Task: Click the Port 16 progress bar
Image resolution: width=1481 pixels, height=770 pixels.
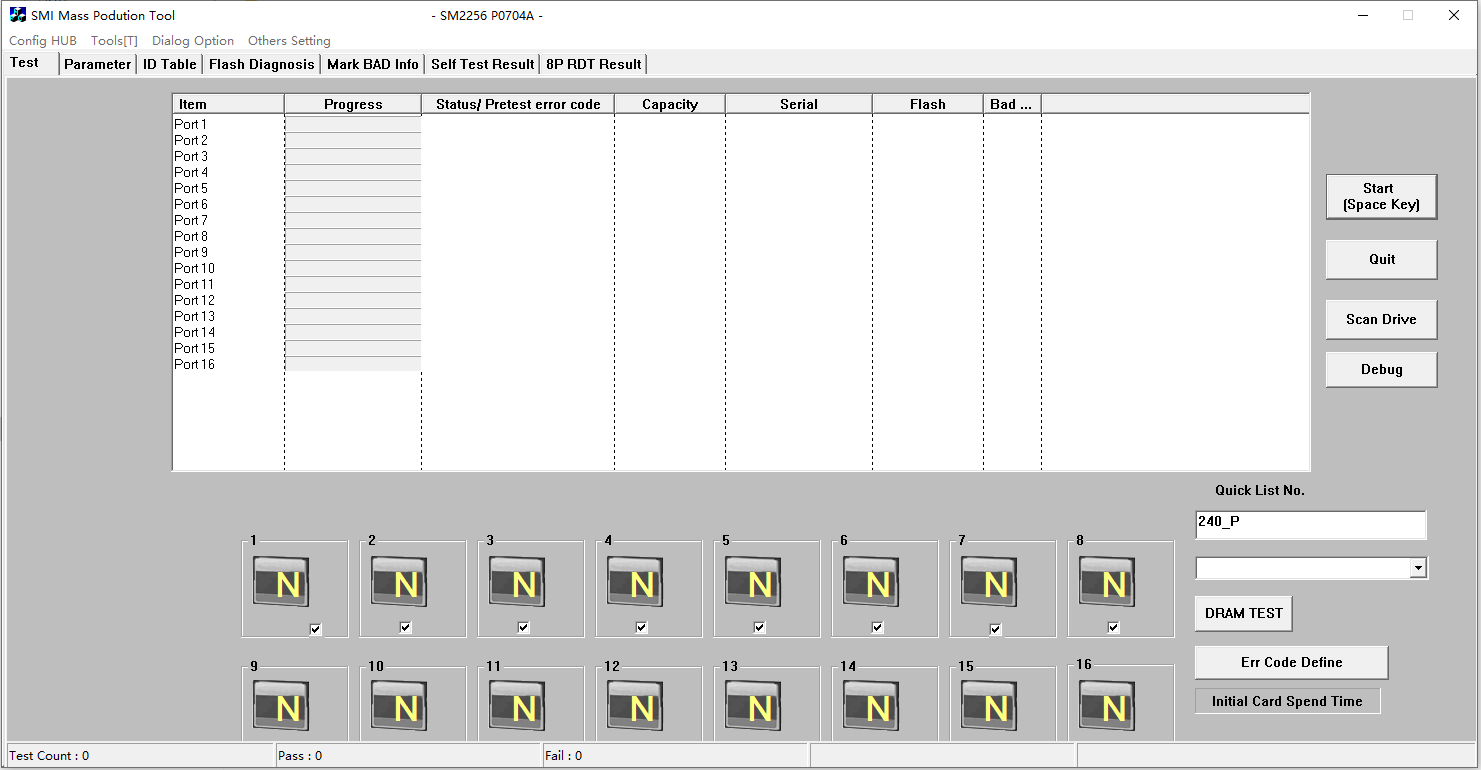Action: coord(353,364)
